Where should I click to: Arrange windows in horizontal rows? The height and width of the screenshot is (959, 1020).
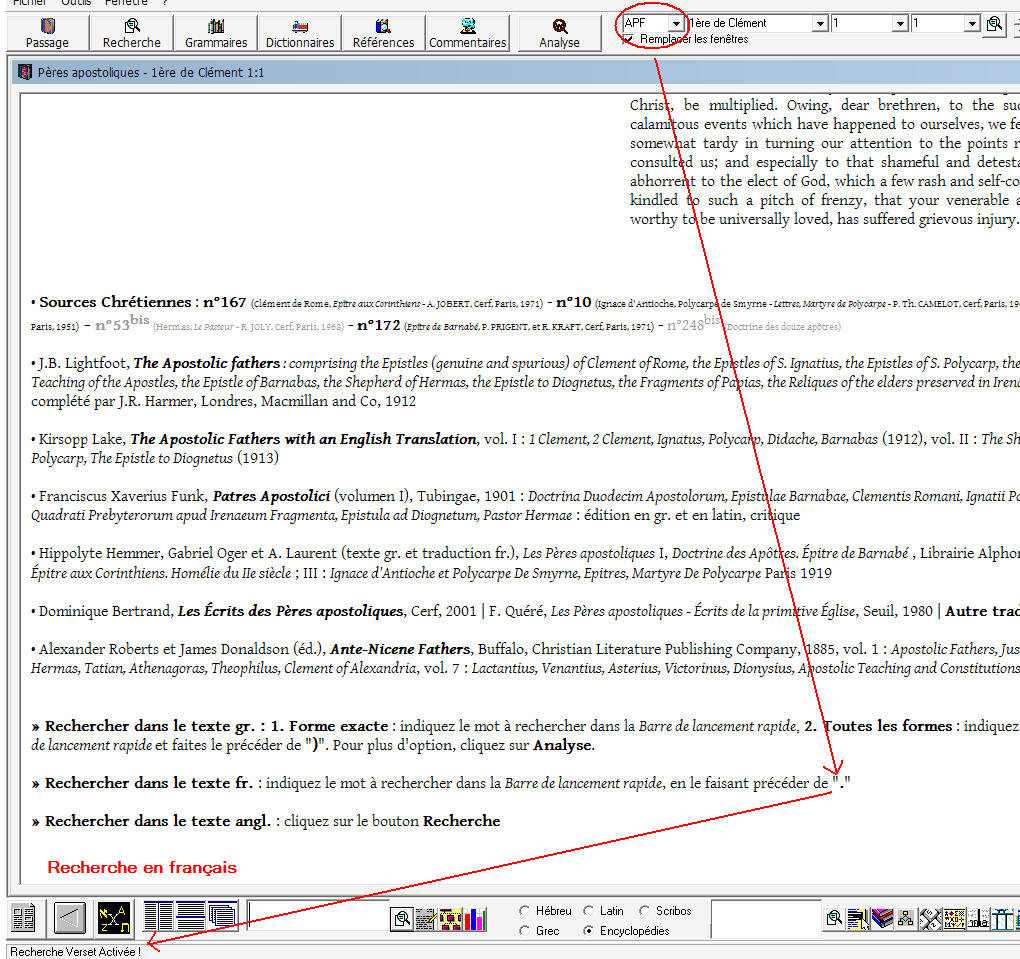[x=191, y=916]
